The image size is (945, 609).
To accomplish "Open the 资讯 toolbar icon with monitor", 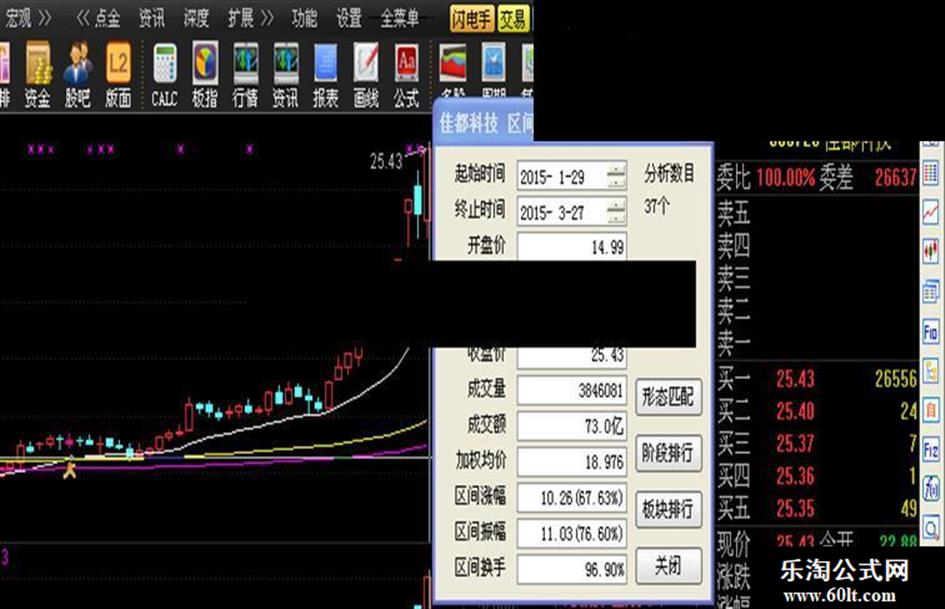I will coord(286,75).
